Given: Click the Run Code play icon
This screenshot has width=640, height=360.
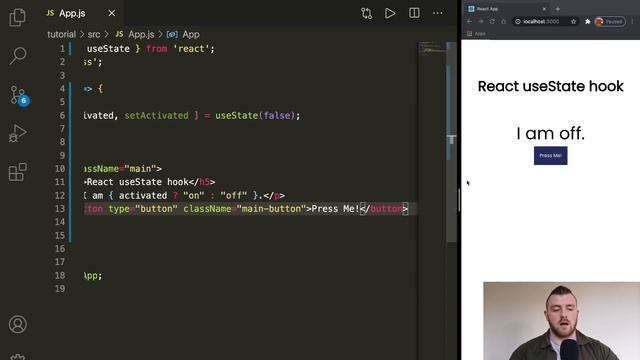Looking at the screenshot, I should click(x=390, y=13).
